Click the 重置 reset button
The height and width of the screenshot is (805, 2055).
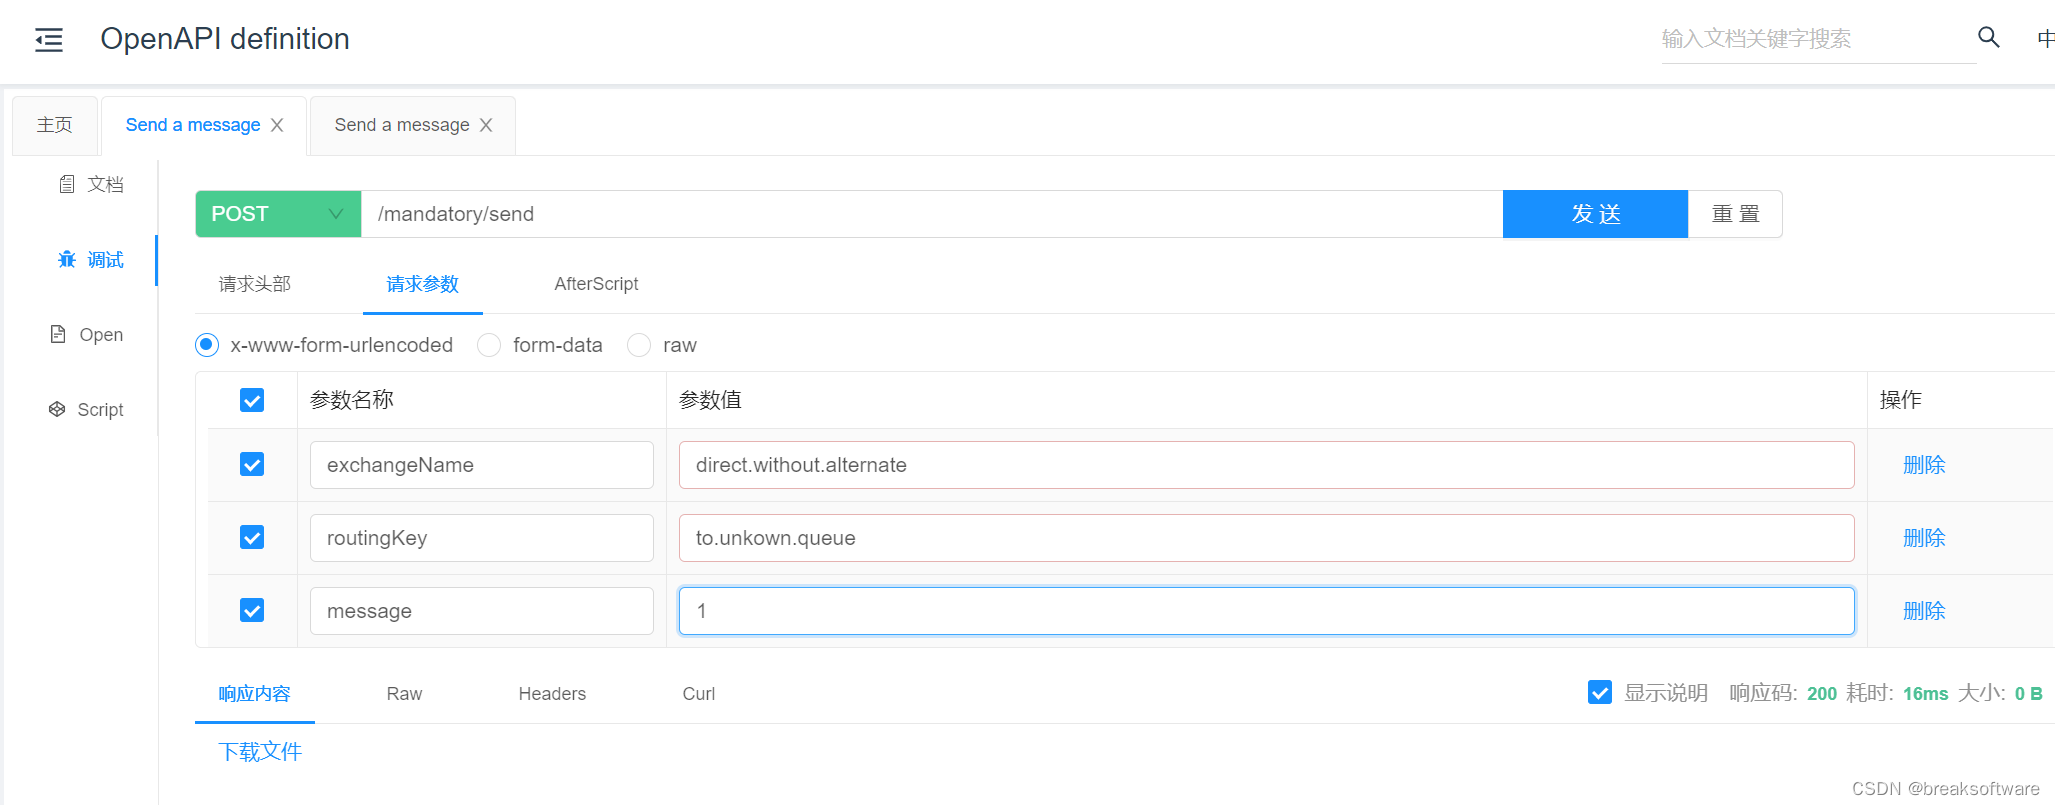coord(1735,214)
